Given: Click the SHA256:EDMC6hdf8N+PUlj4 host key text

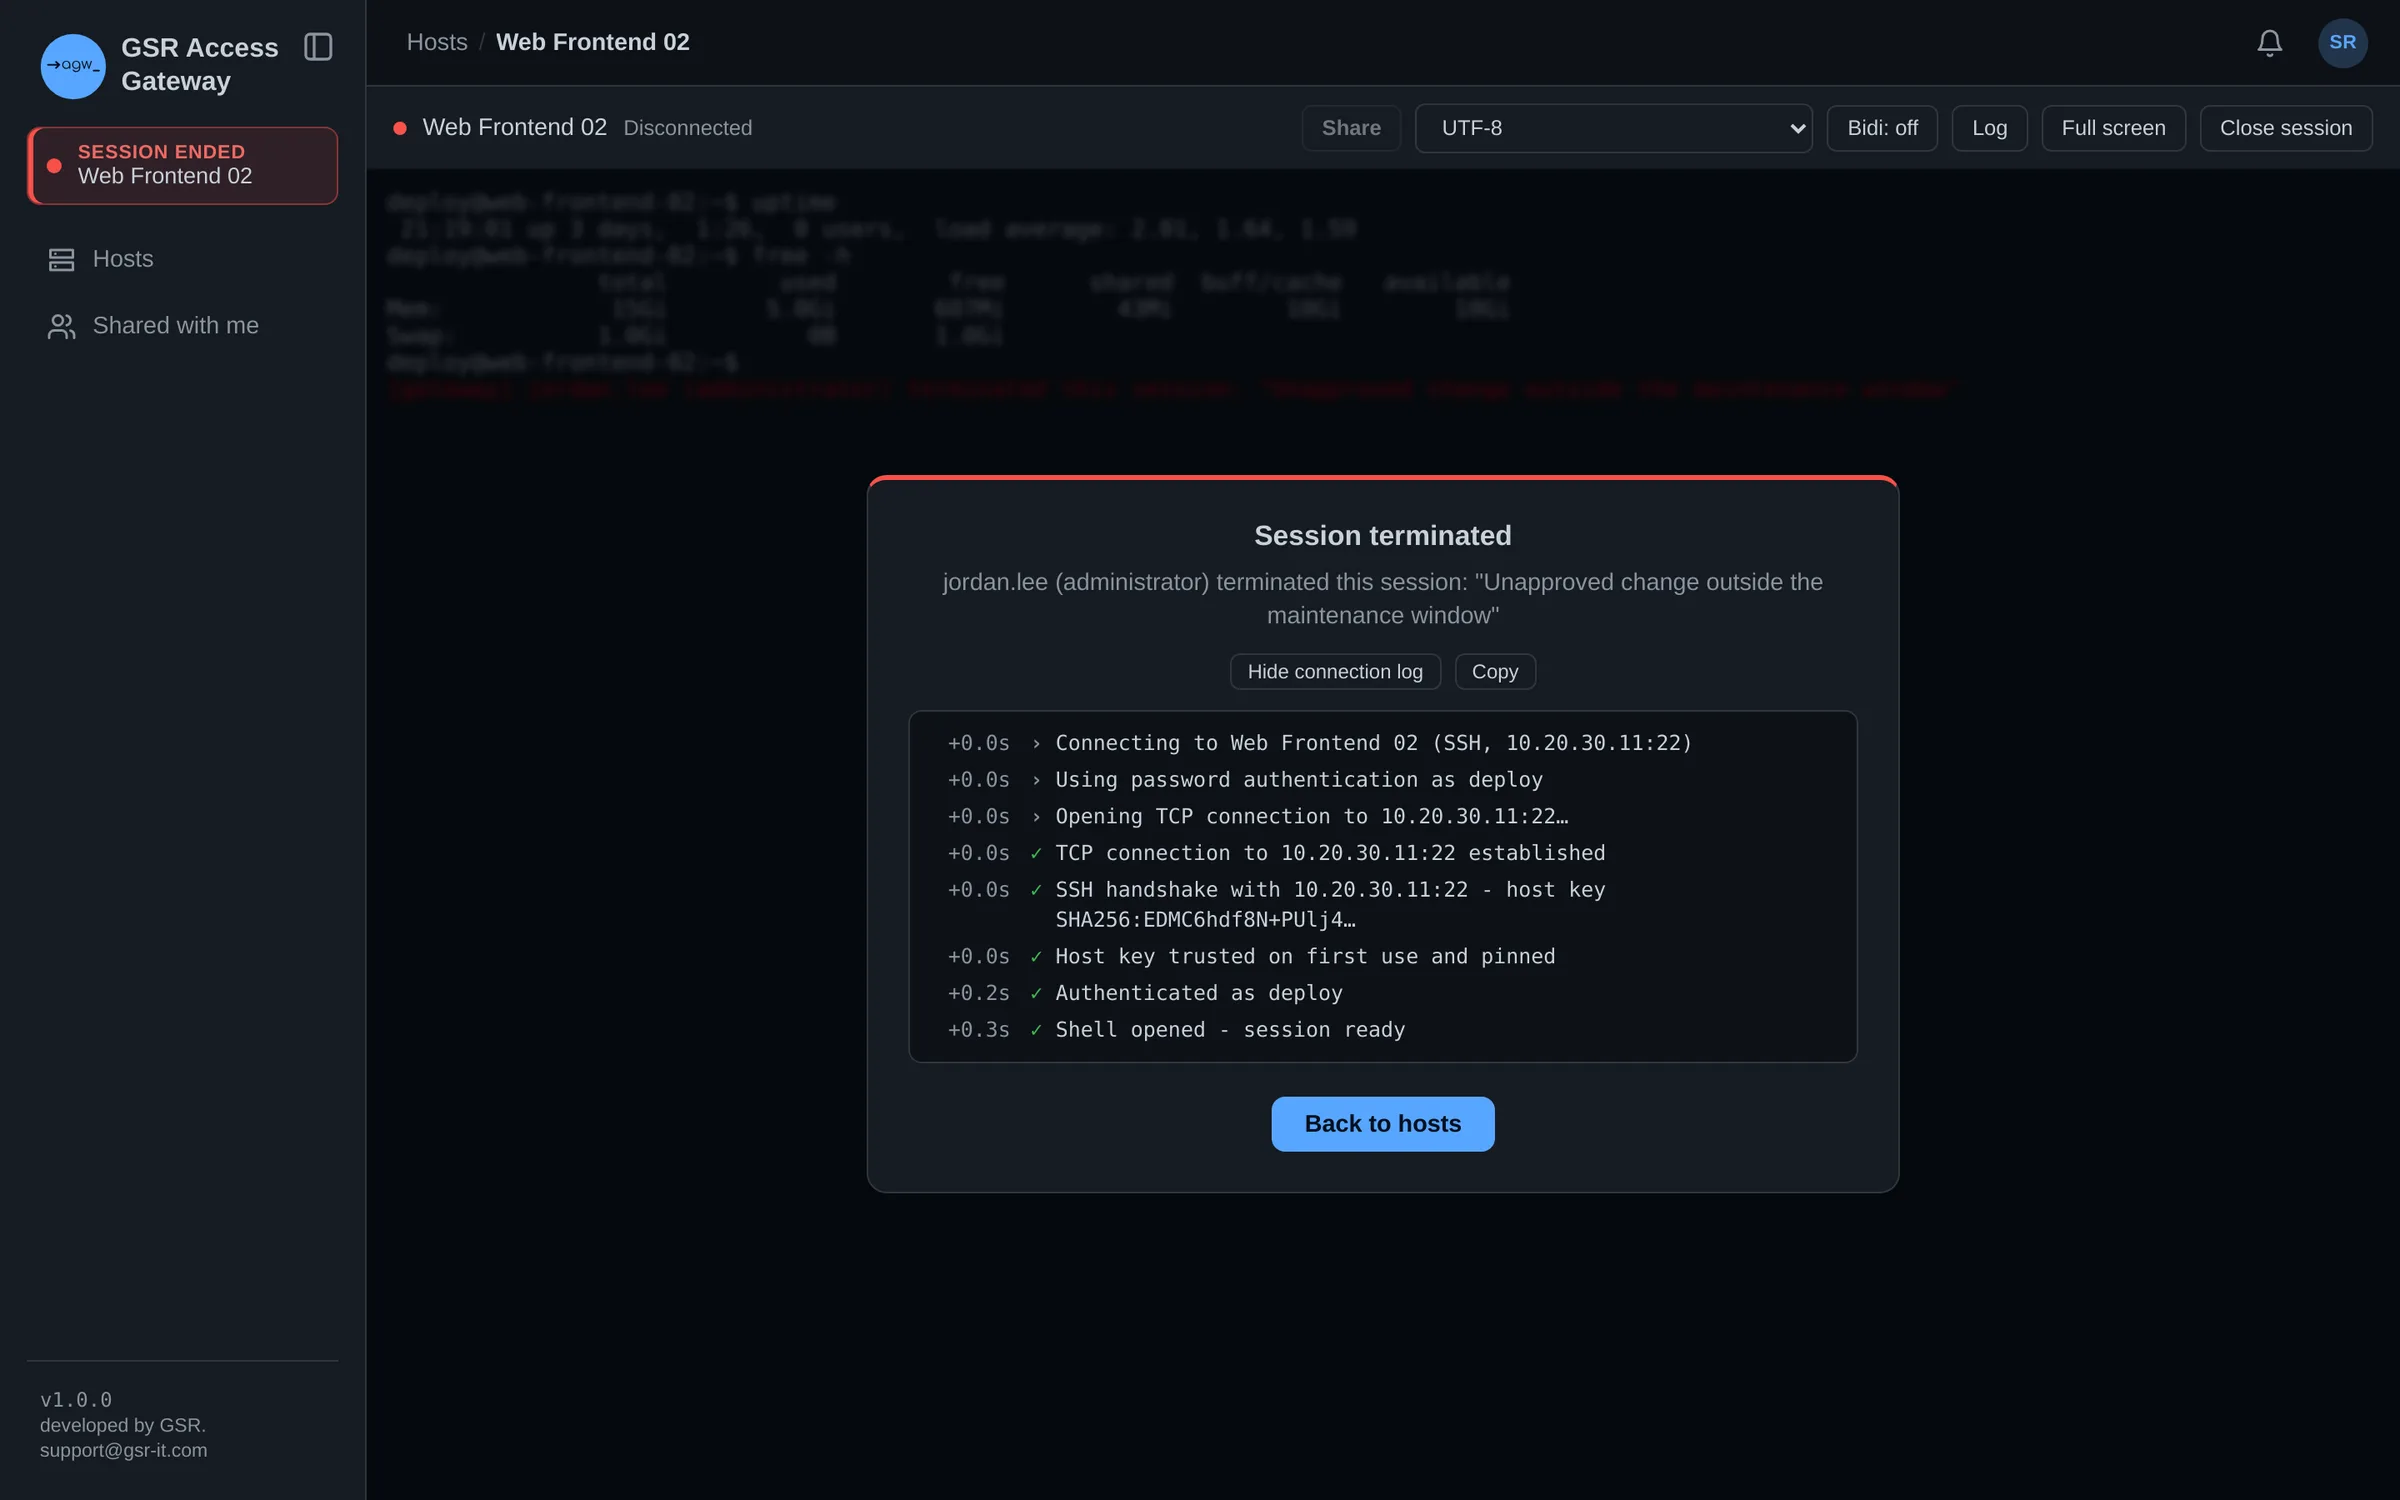Looking at the screenshot, I should [1206, 920].
